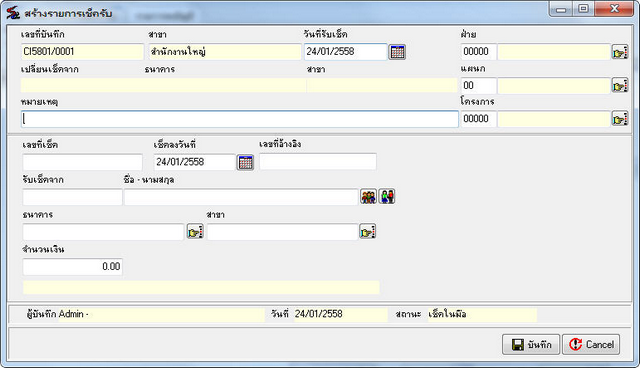The image size is (640, 368).
Task: Click the received date field 24/01/2558
Action: tap(346, 52)
